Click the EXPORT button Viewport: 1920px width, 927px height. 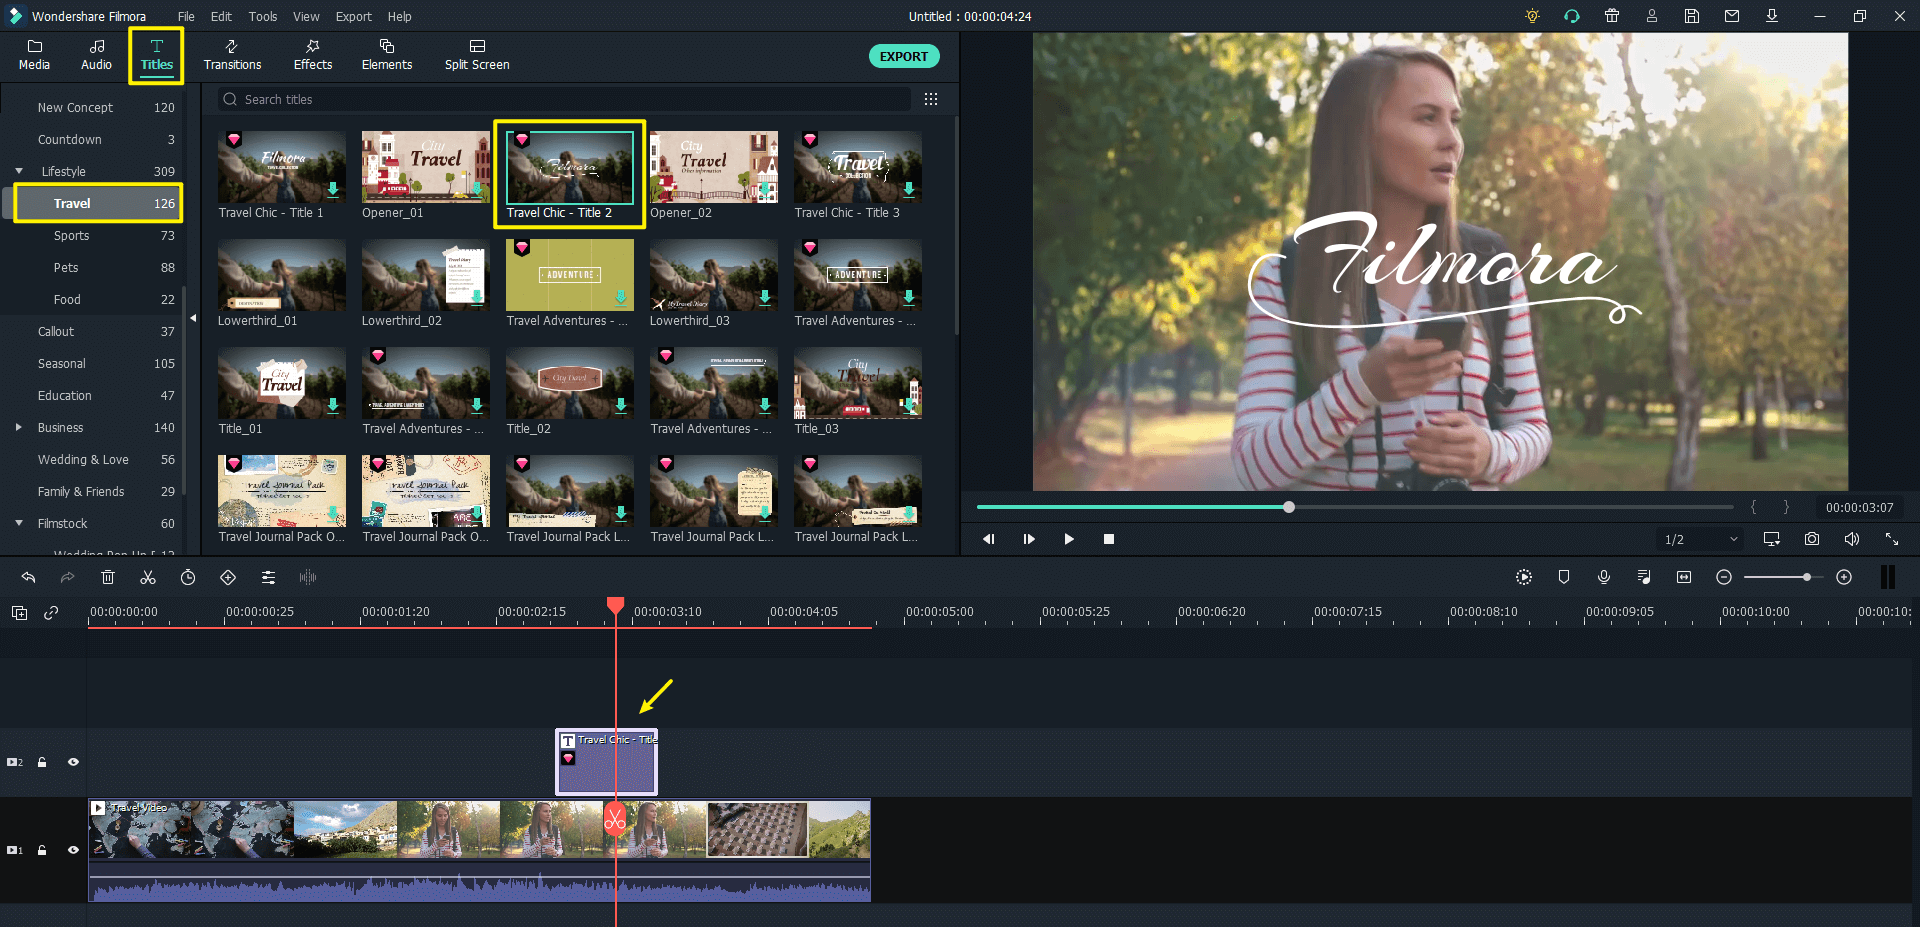pyautogui.click(x=904, y=56)
